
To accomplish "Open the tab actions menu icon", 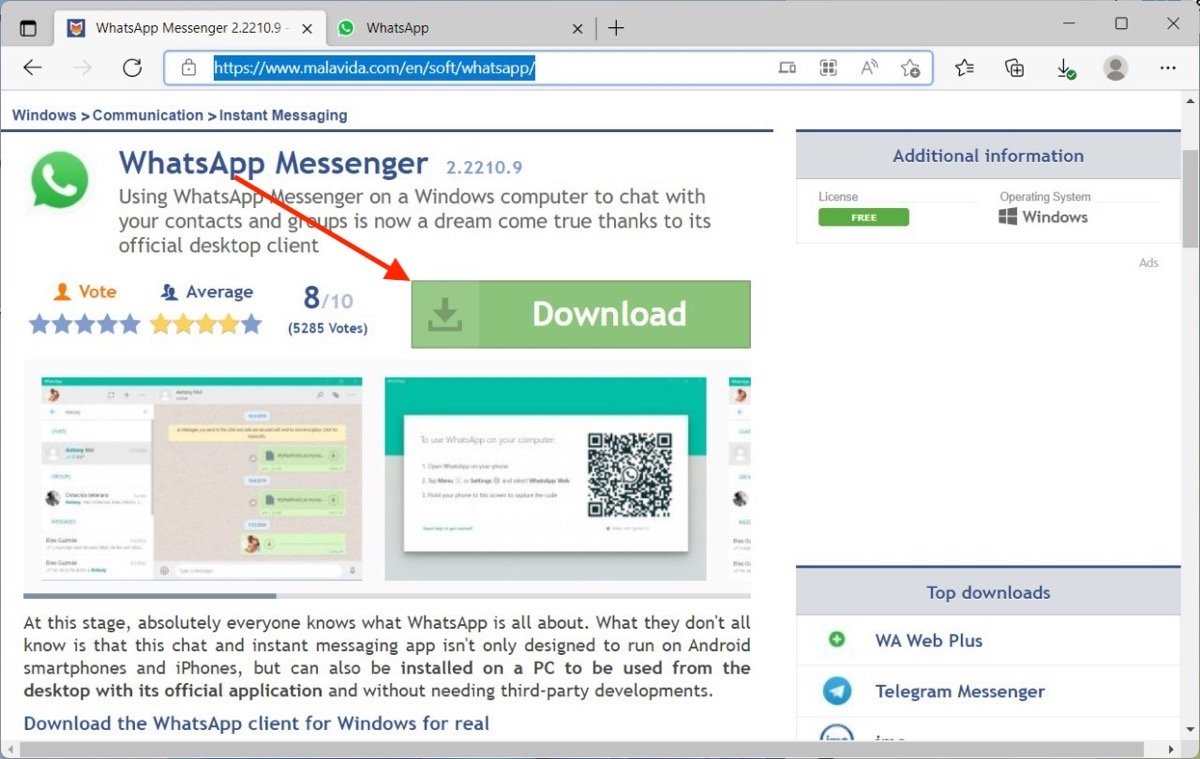I will [28, 28].
